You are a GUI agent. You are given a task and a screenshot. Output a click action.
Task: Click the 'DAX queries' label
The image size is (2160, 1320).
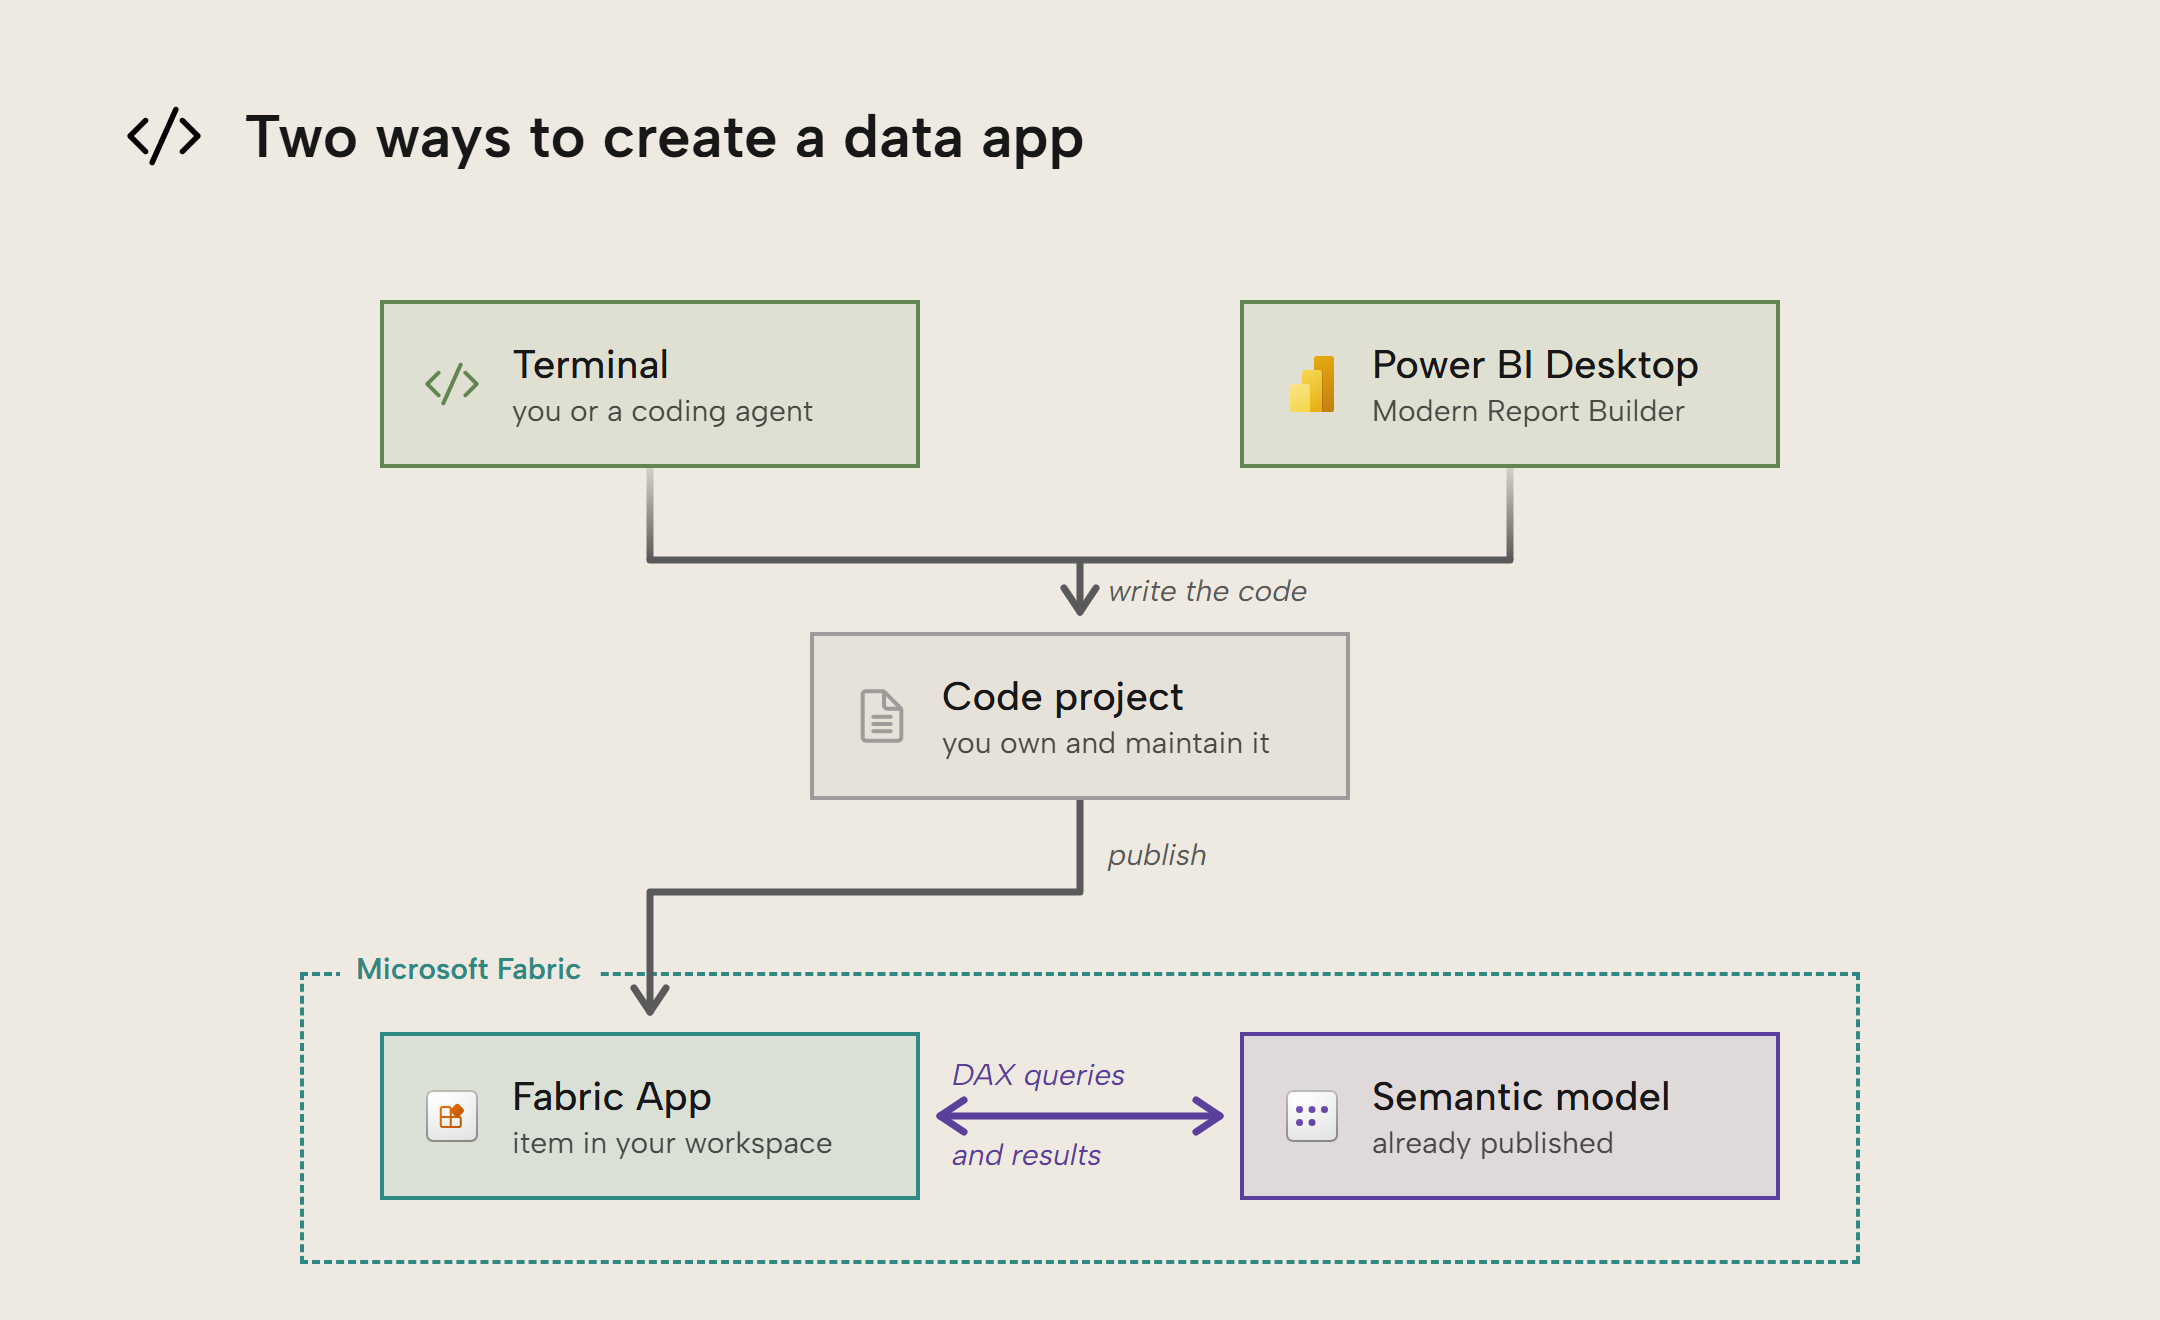pyautogui.click(x=1038, y=1075)
